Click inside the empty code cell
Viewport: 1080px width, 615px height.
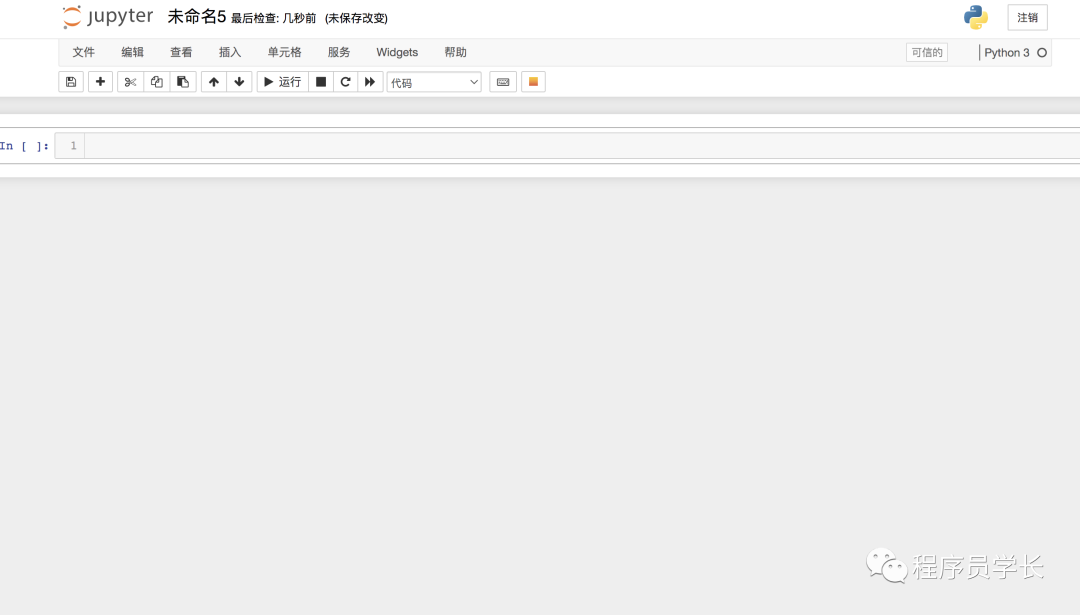(582, 146)
